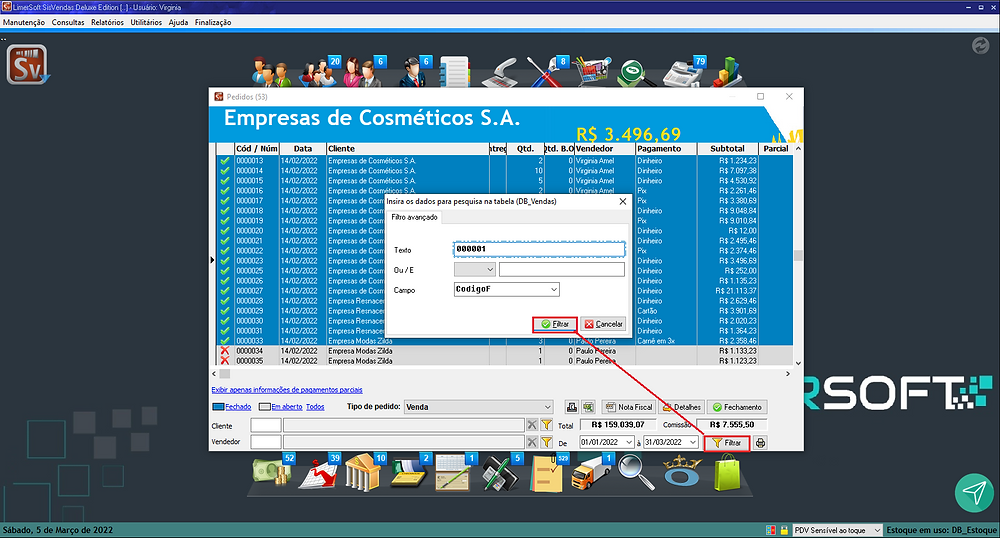This screenshot has width=1000, height=538.
Task: Open the customers group icon in top dock
Action: pyautogui.click(x=270, y=71)
